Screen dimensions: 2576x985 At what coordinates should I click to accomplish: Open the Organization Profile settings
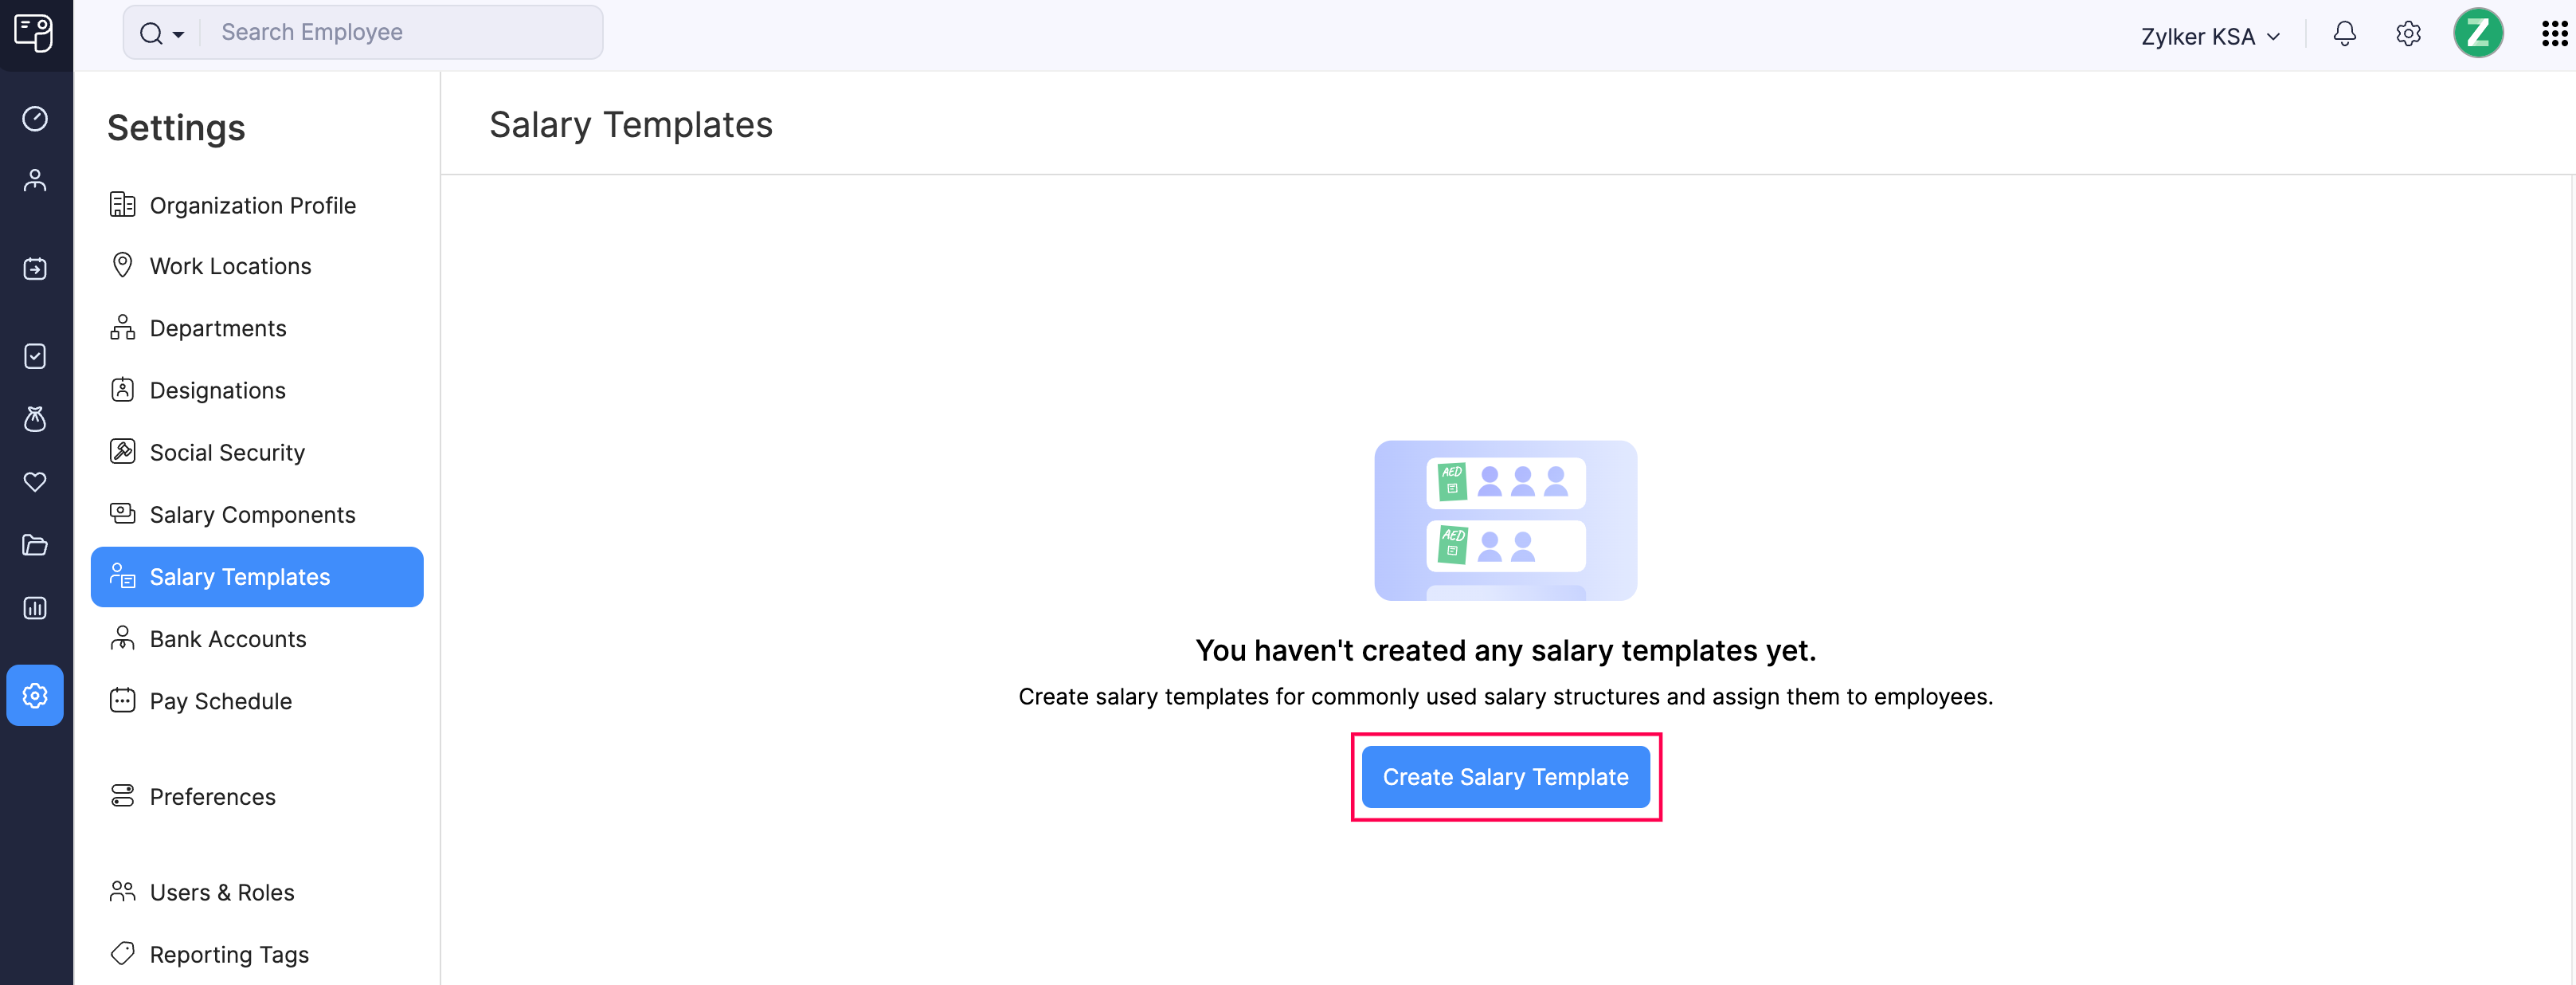pos(252,205)
